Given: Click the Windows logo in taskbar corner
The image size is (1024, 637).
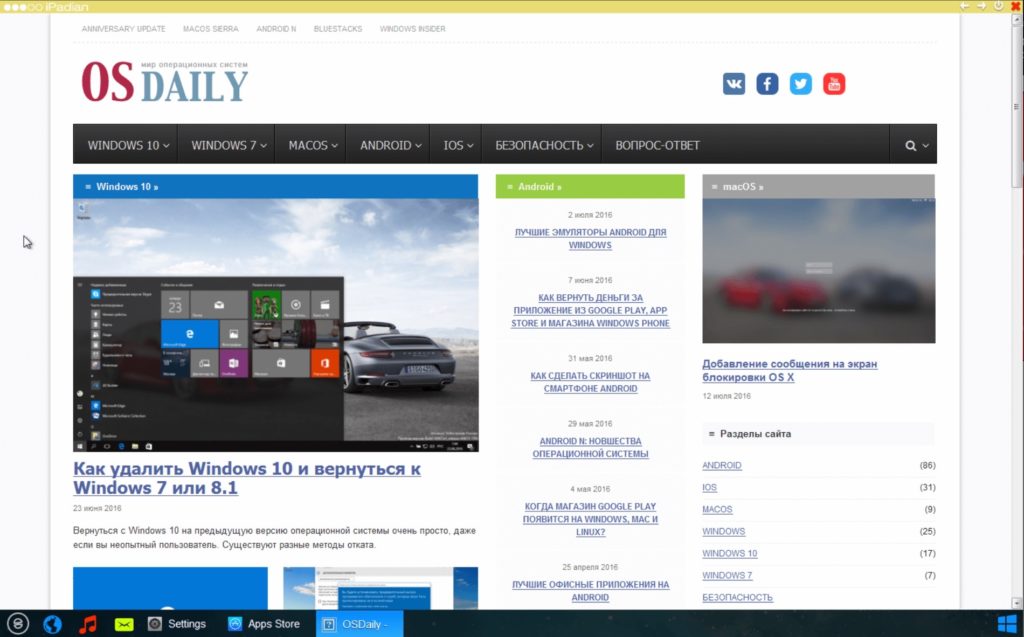Looking at the screenshot, I should (x=1006, y=623).
